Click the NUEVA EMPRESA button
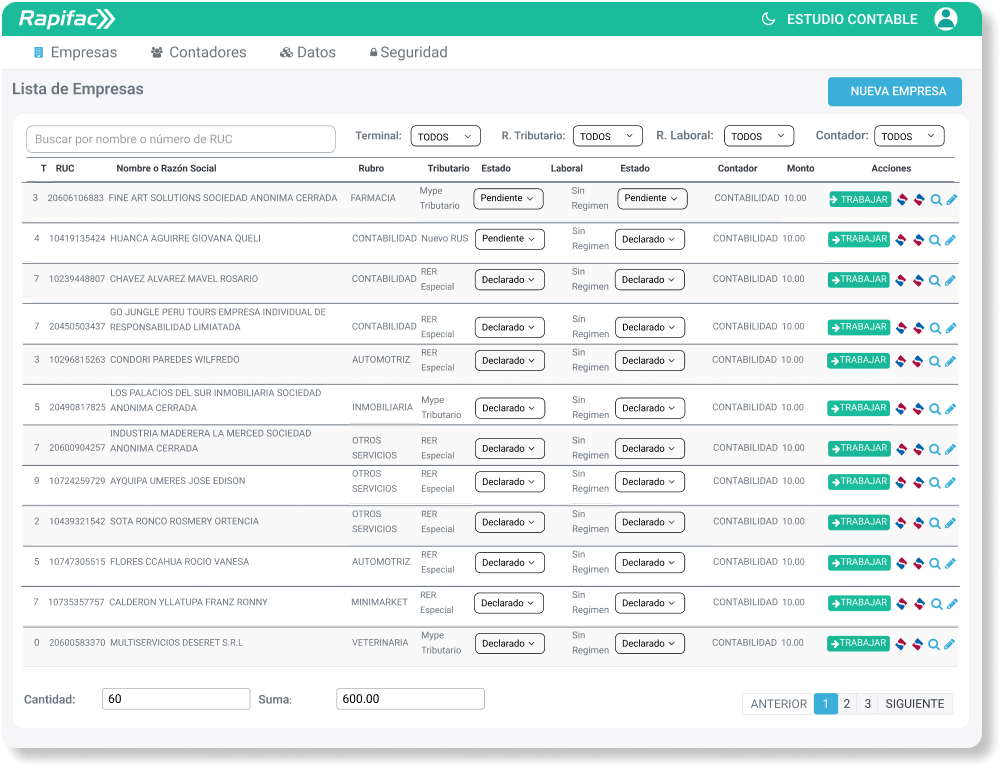Viewport: 1004px width, 770px height. [x=895, y=91]
